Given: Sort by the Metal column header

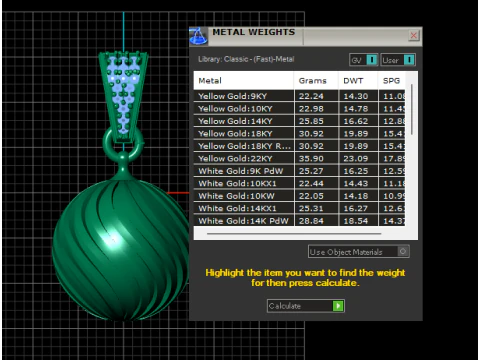Looking at the screenshot, I should pyautogui.click(x=244, y=81).
